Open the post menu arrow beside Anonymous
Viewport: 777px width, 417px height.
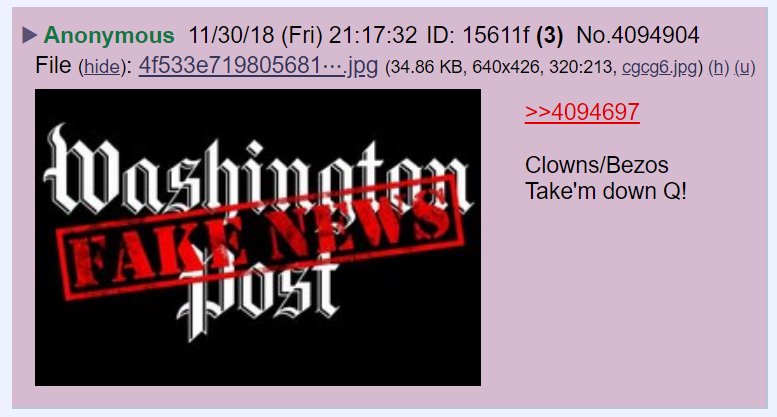tap(30, 35)
